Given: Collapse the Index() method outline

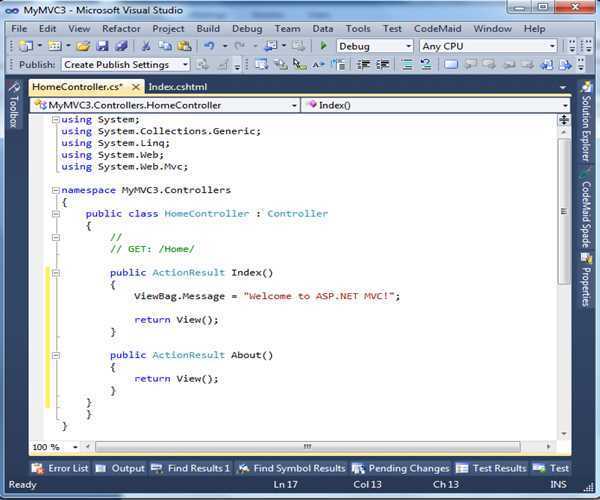Looking at the screenshot, I should point(54,272).
